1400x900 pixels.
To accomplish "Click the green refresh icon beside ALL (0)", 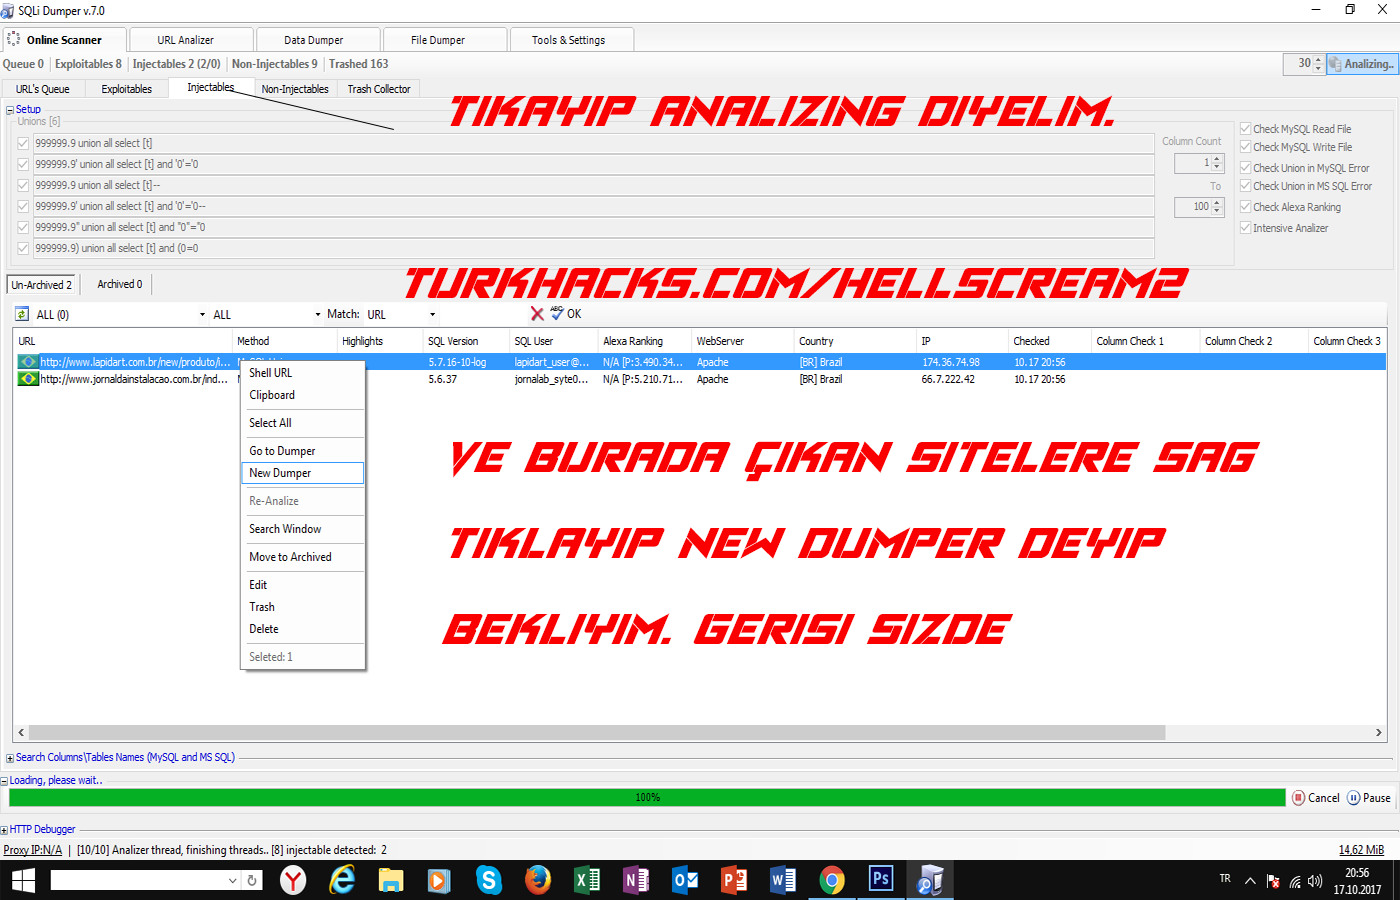I will tap(22, 314).
